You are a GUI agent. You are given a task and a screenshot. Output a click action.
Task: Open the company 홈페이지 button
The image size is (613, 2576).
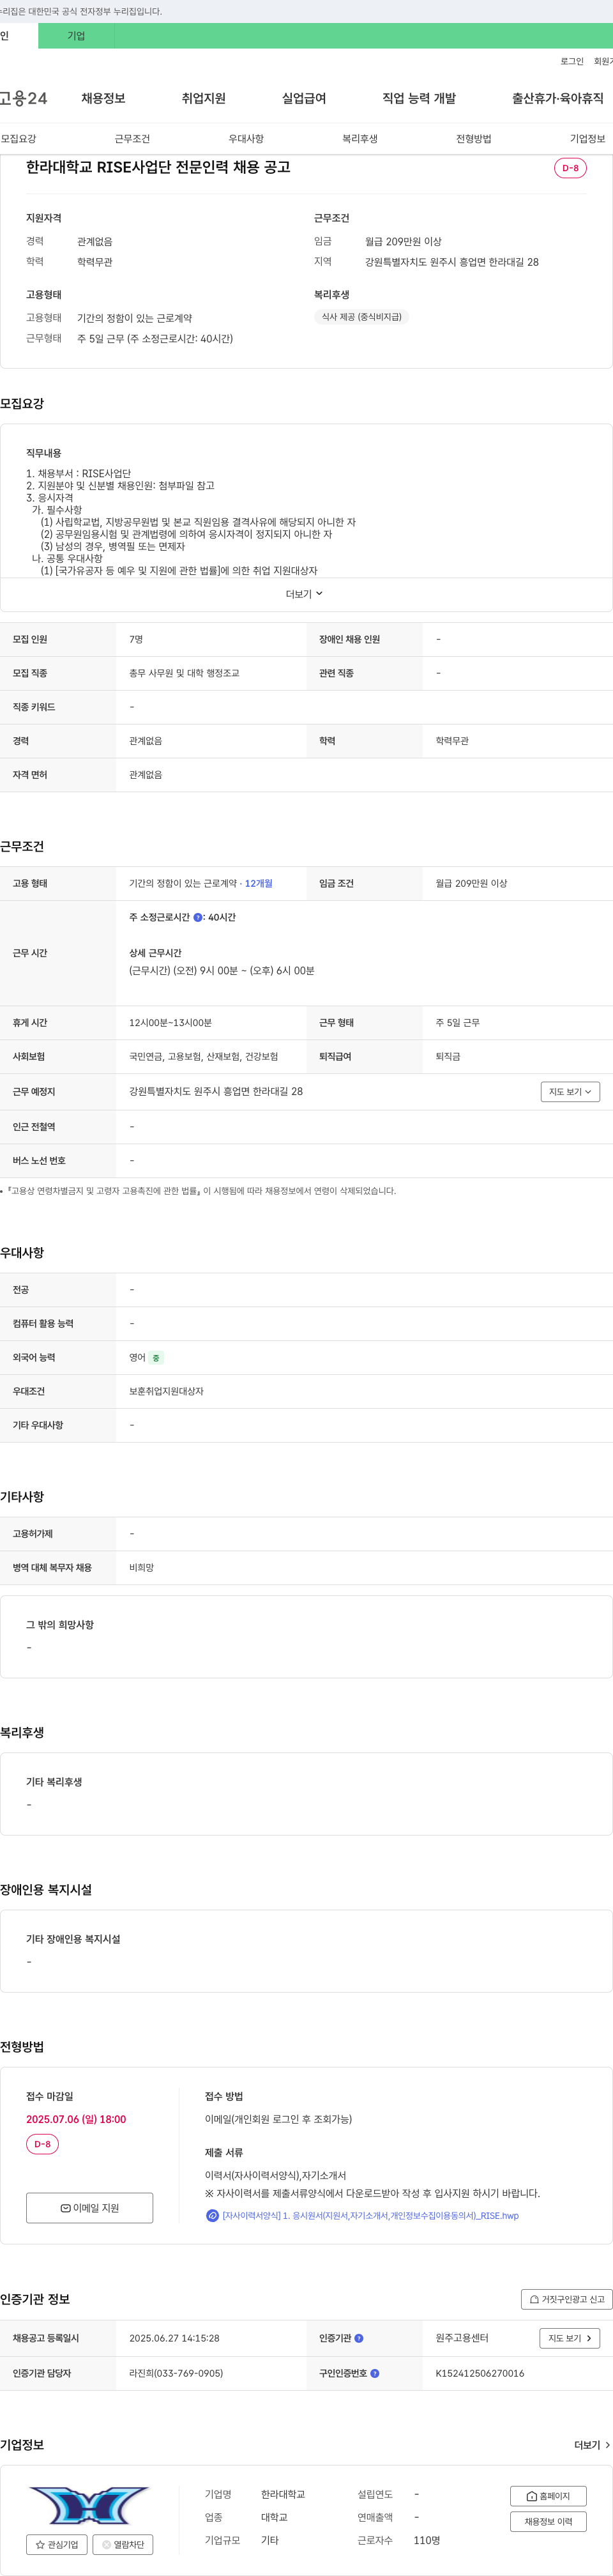point(548,2496)
